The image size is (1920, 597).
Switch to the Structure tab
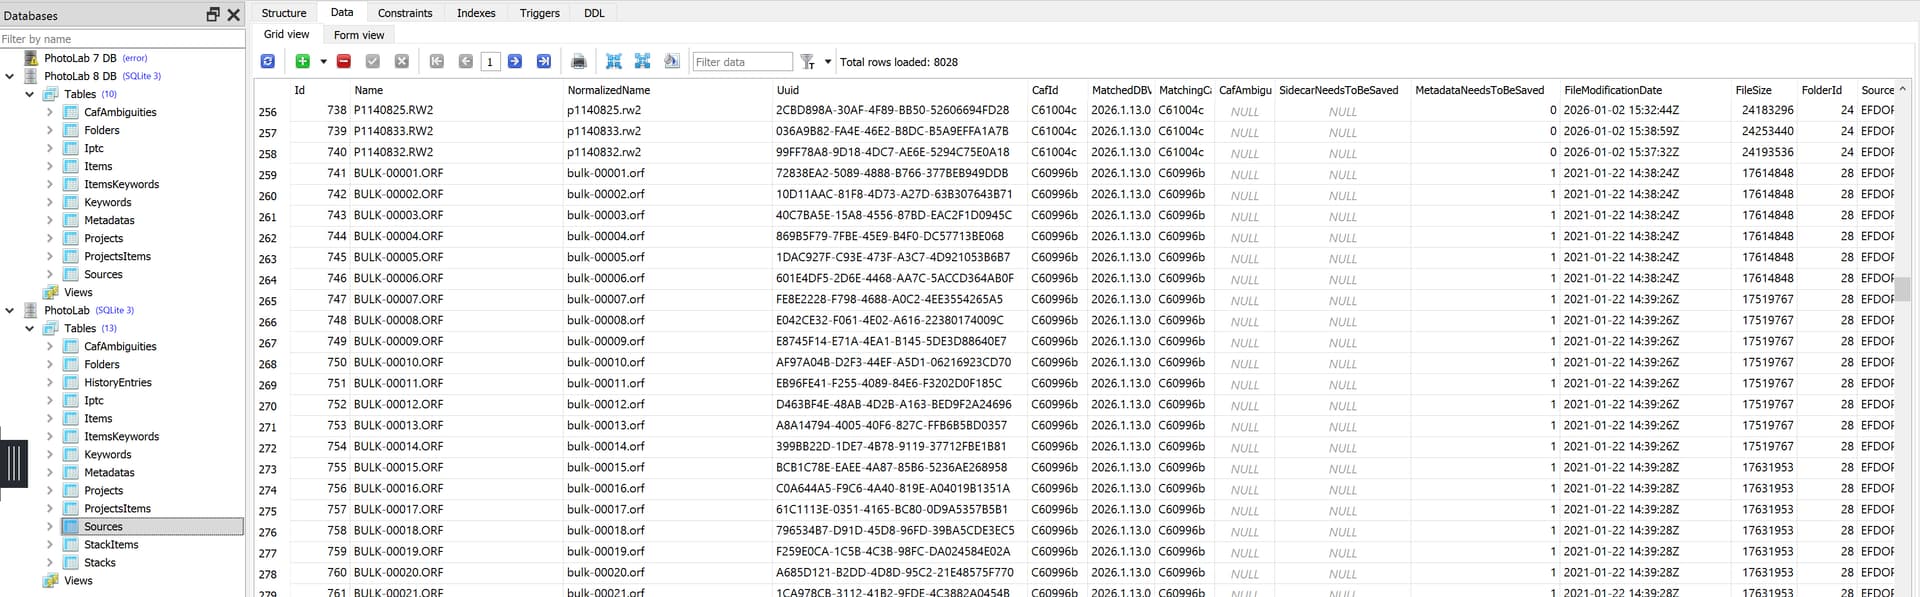coord(284,13)
